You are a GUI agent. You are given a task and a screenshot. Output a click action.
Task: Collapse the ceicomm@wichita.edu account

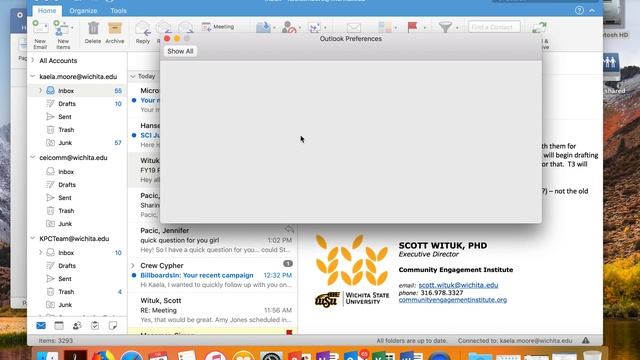(x=33, y=157)
